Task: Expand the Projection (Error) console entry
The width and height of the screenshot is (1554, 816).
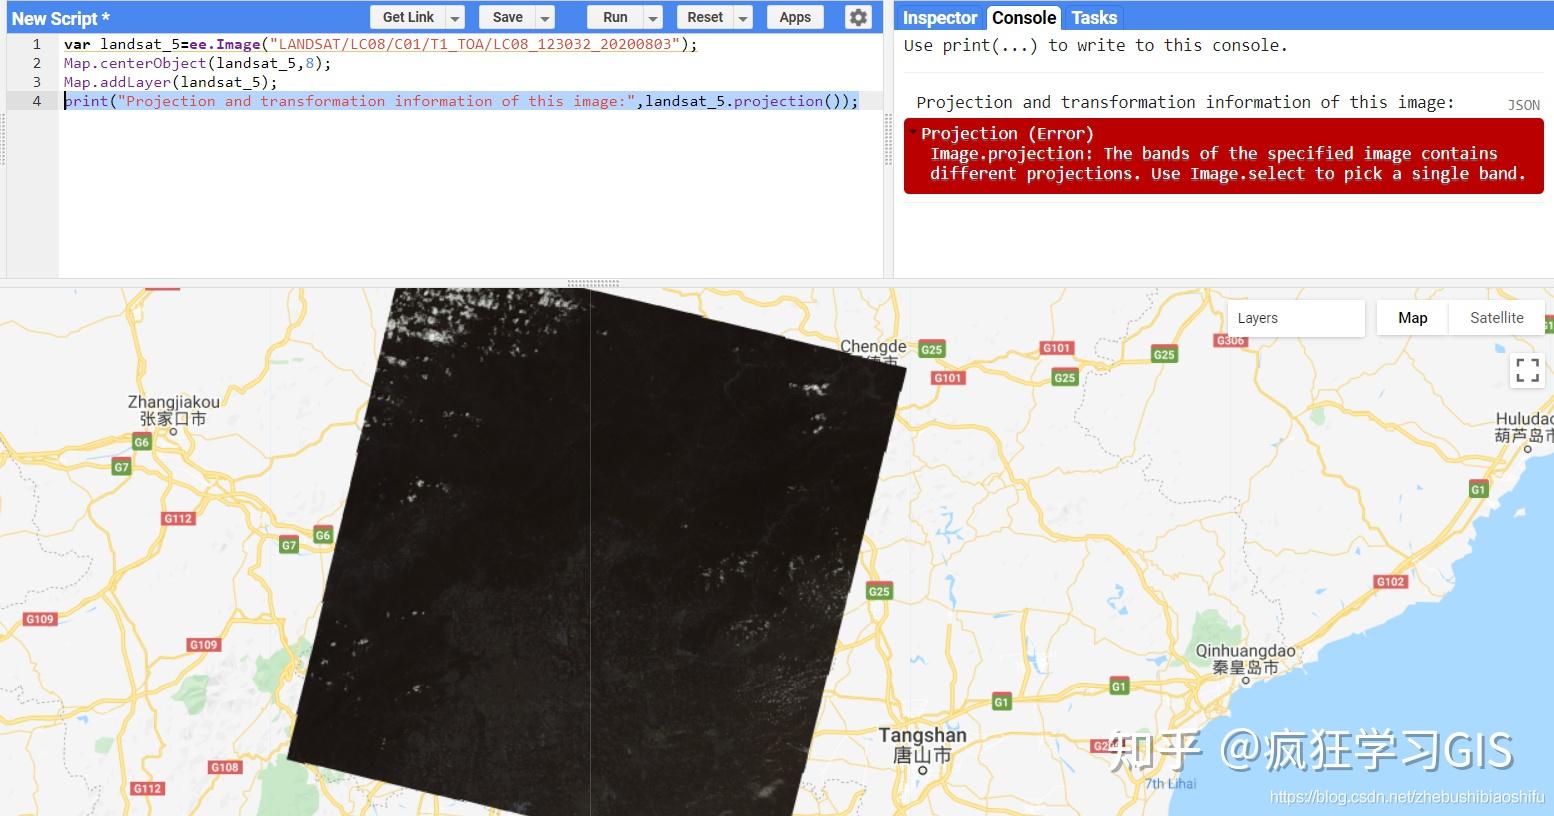Action: click(x=913, y=133)
